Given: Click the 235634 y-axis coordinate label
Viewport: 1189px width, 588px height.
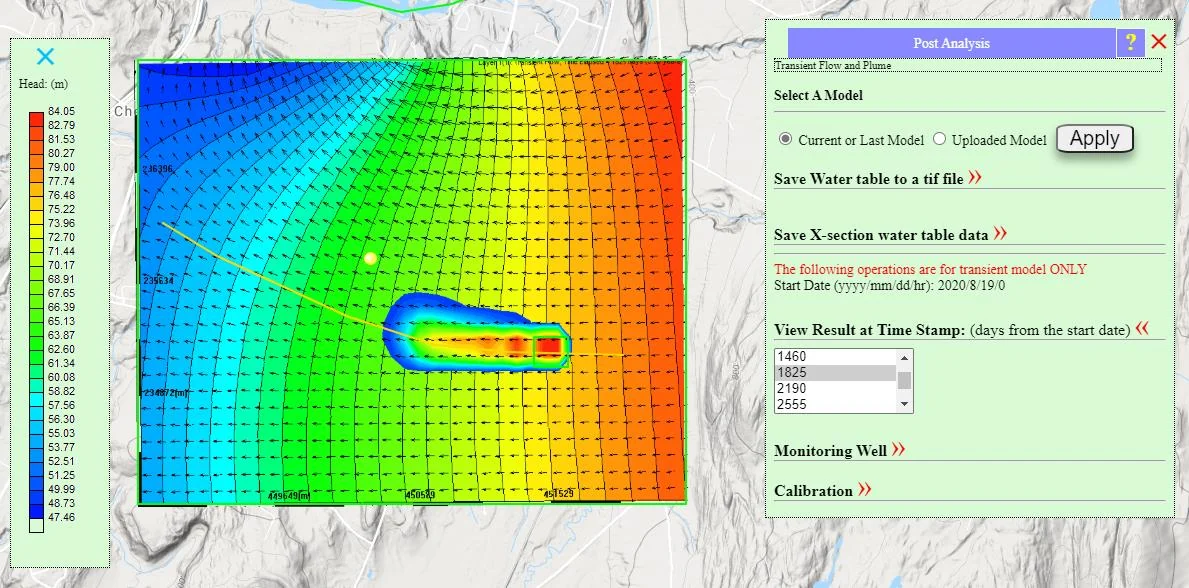Looking at the screenshot, I should 158,281.
